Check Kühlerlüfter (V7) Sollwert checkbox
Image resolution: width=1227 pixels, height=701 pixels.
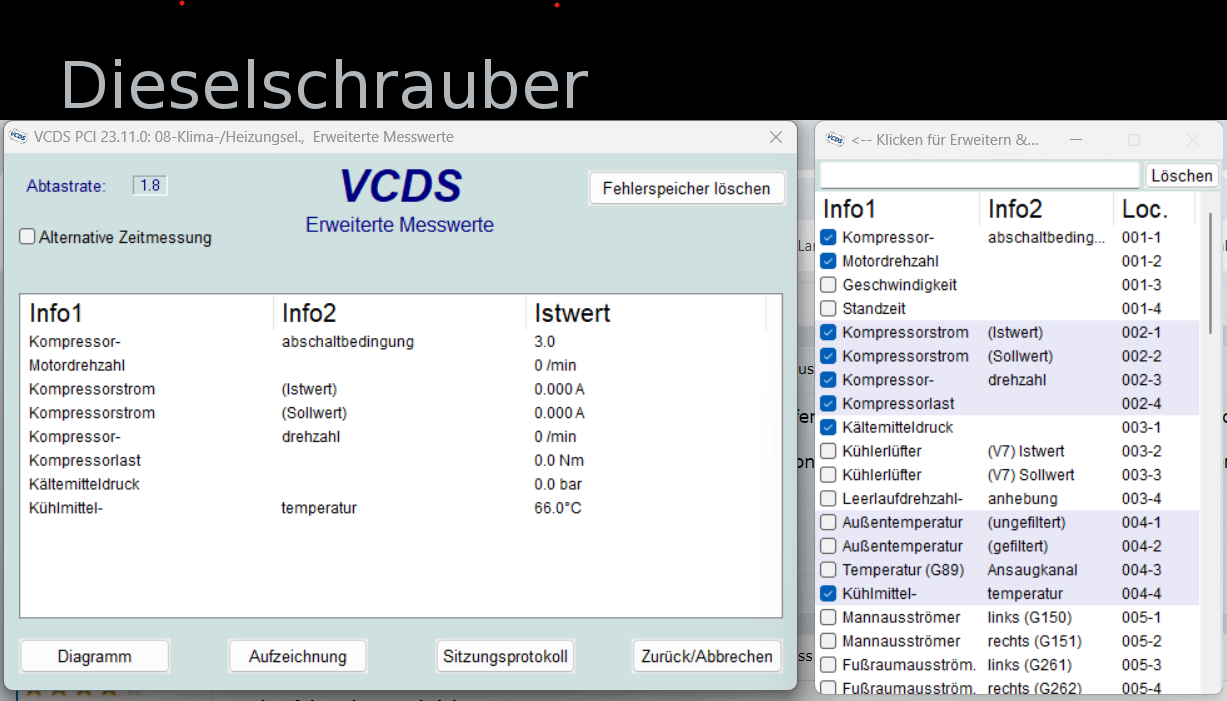click(x=828, y=475)
